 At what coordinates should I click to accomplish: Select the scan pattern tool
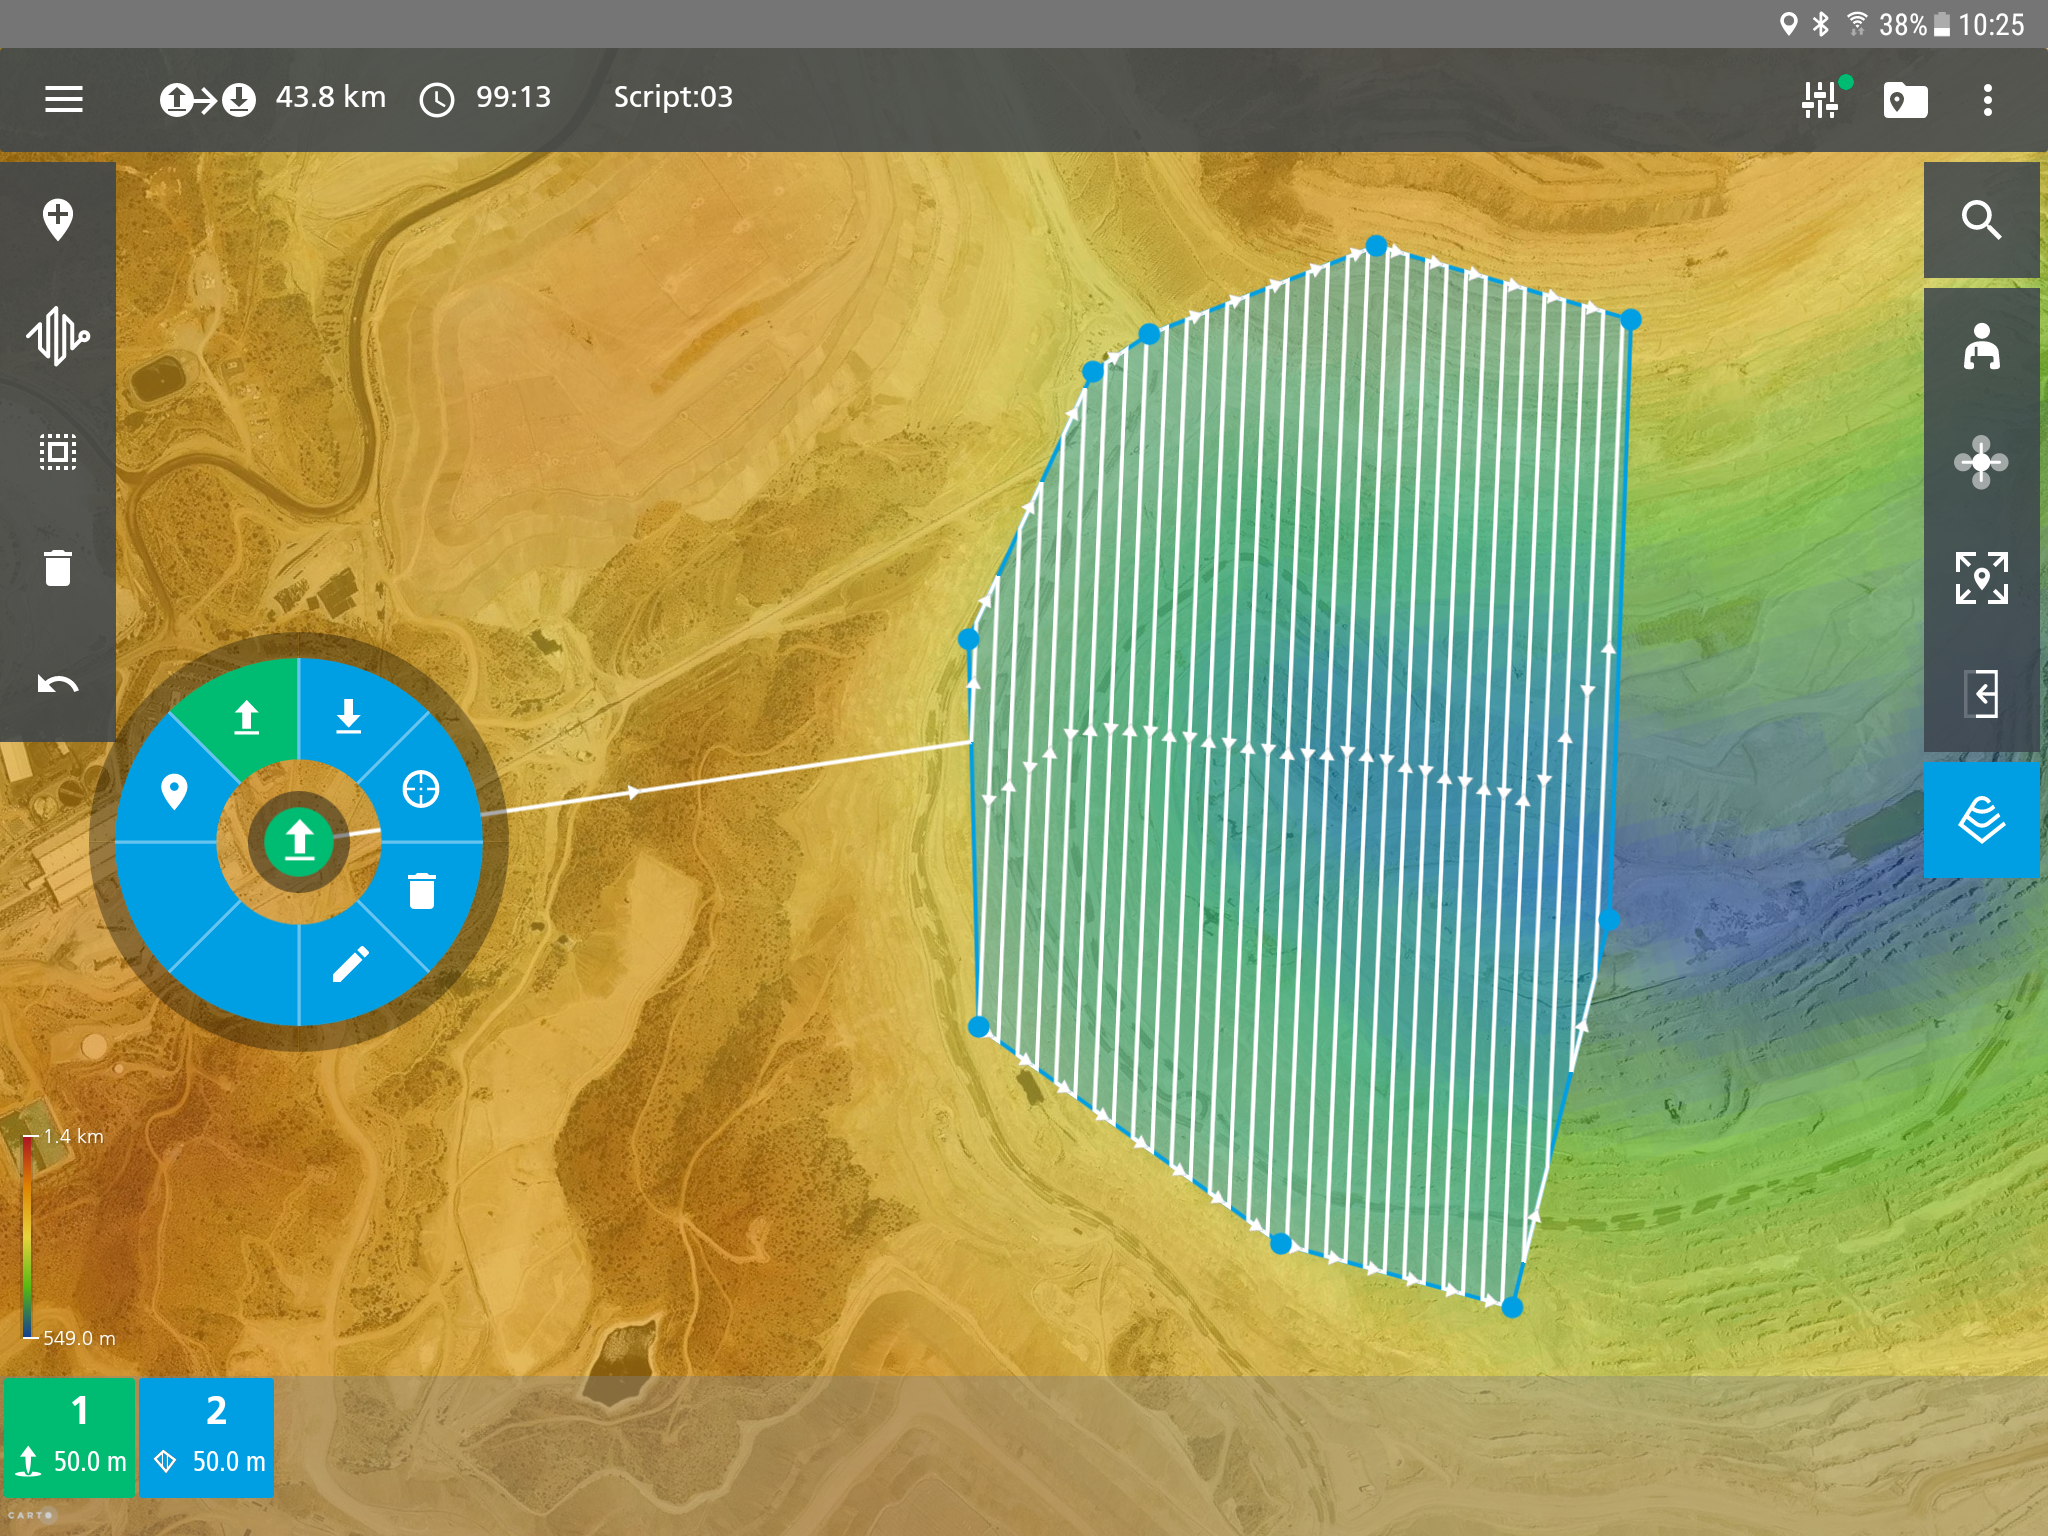point(58,336)
